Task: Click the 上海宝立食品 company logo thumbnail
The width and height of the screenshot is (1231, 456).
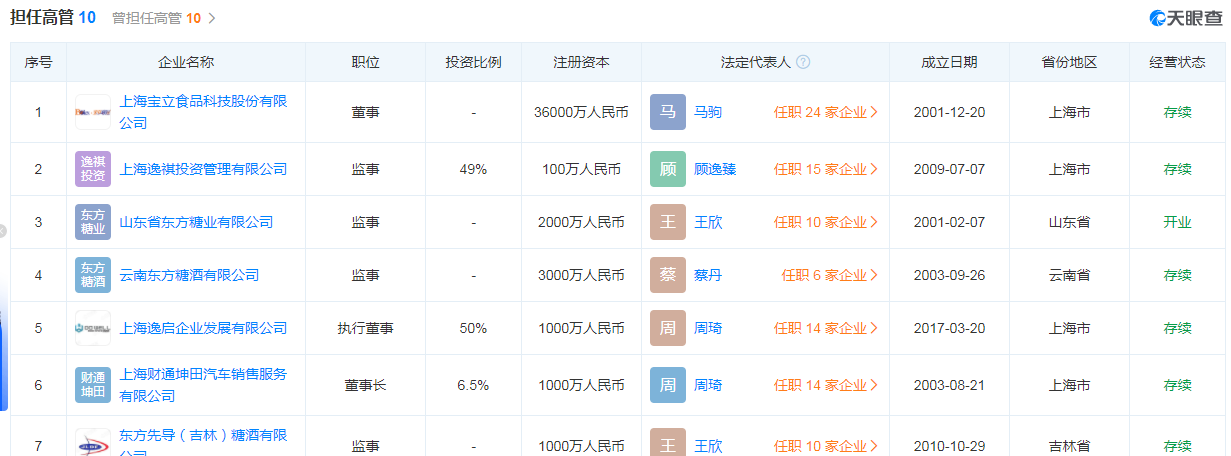Action: (x=93, y=112)
